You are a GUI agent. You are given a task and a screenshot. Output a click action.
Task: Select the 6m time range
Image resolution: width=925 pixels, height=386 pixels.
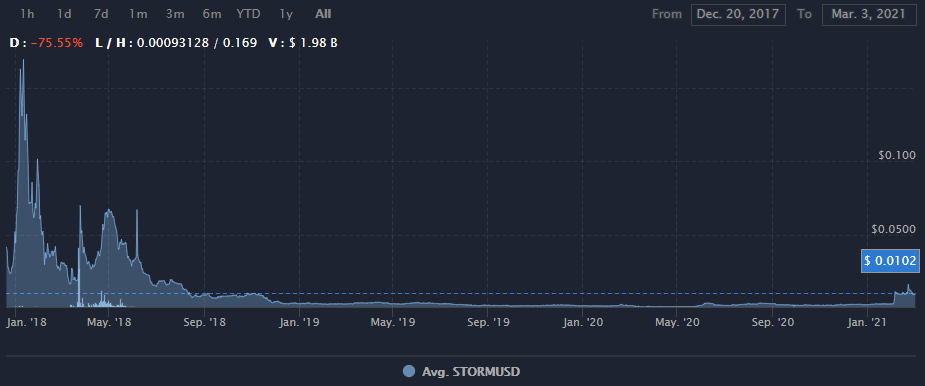[212, 14]
